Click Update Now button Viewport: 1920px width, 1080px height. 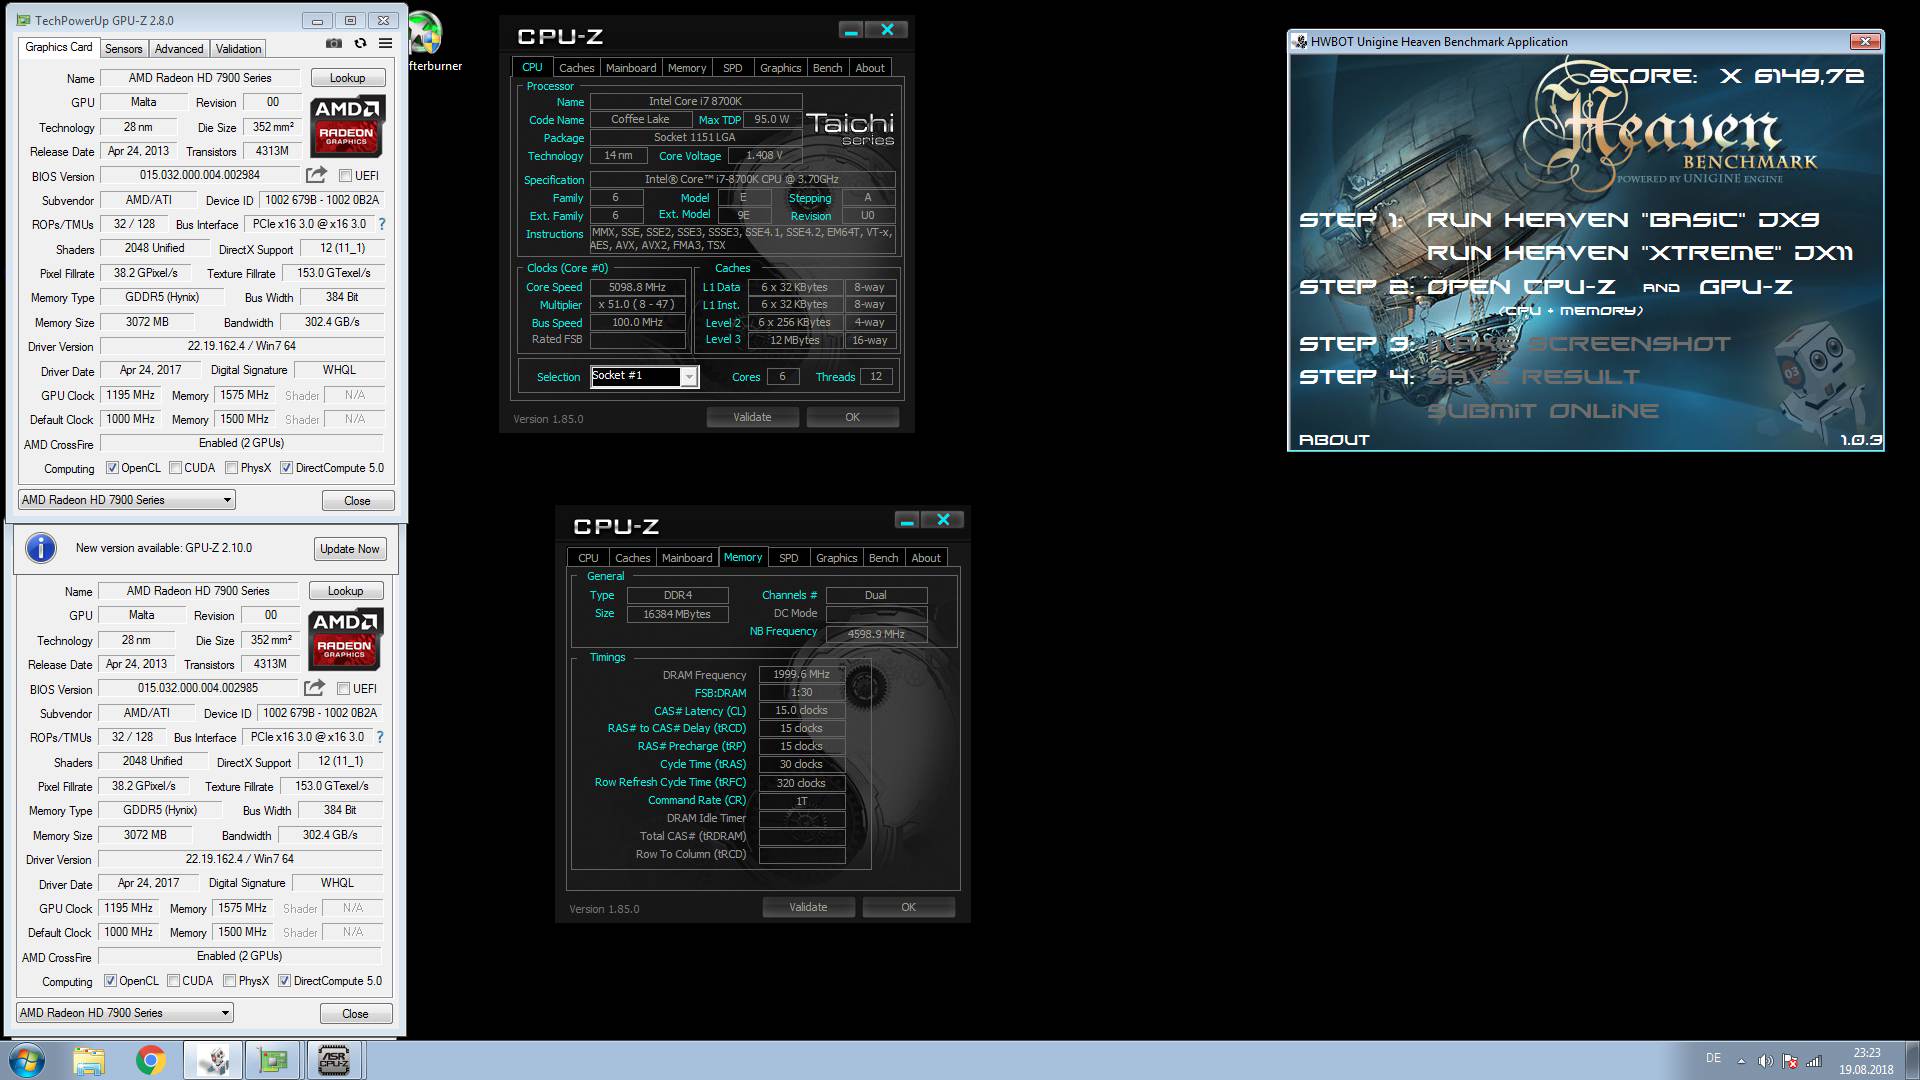coord(349,549)
